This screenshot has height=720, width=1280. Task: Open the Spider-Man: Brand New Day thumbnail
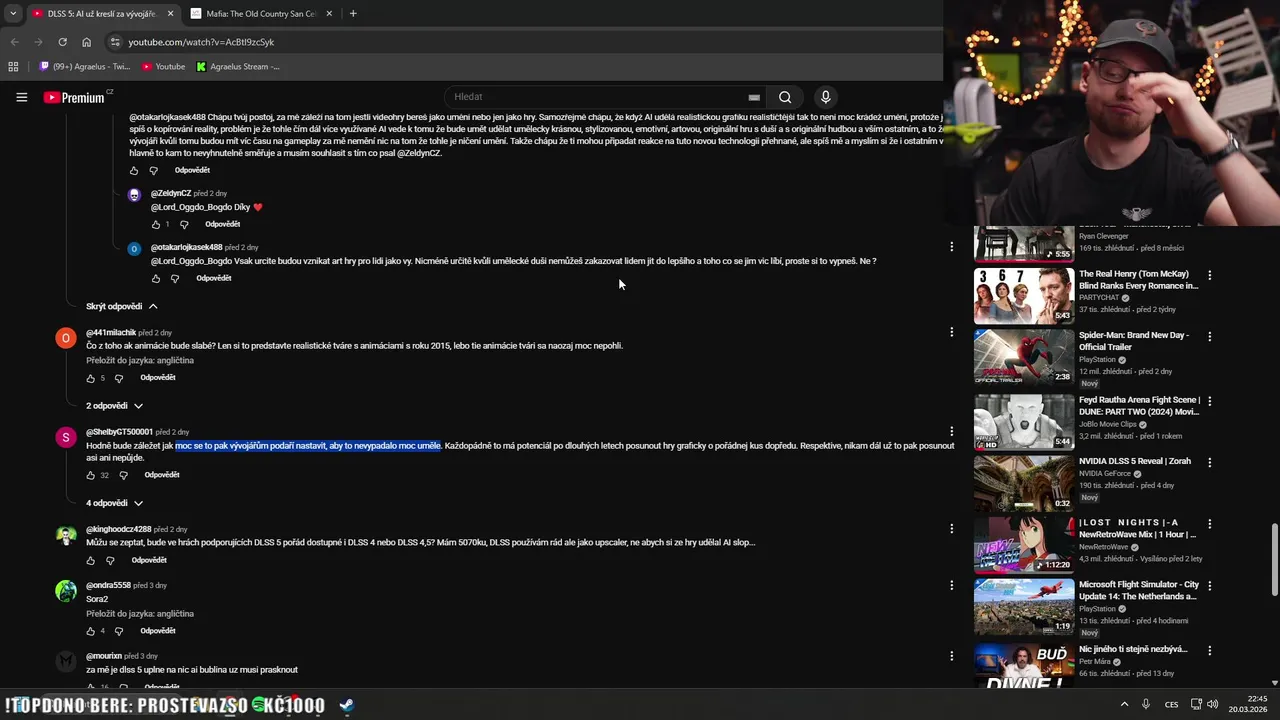click(x=1023, y=357)
